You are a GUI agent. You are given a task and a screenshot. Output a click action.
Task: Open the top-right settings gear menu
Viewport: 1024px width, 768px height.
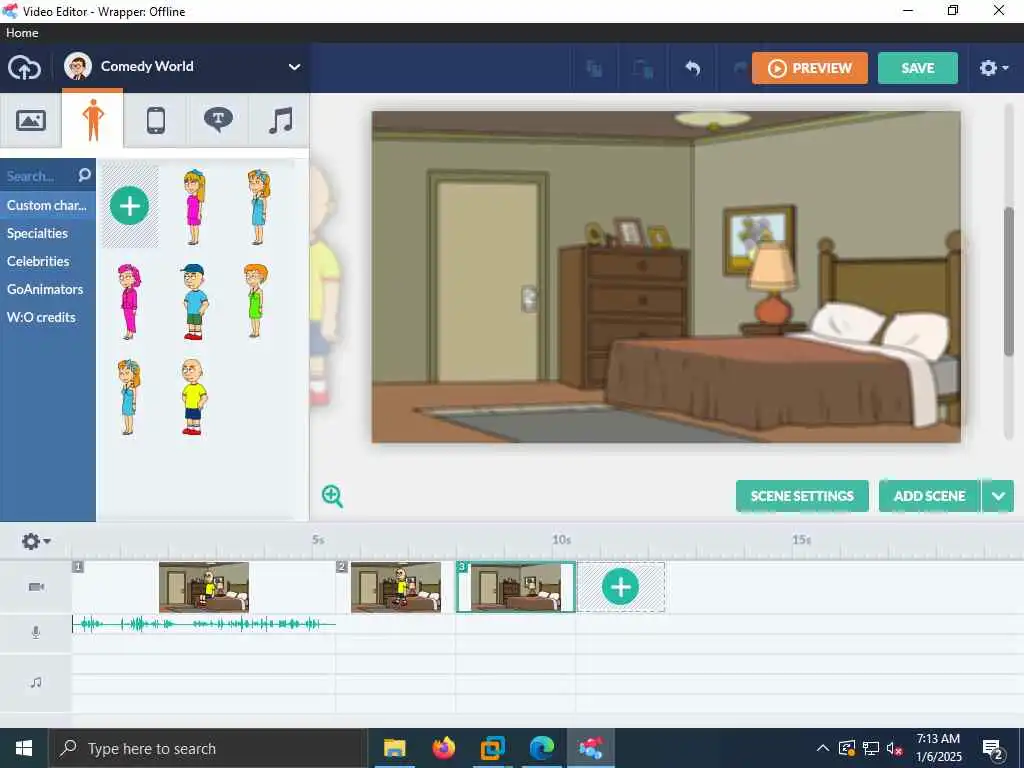[x=993, y=68]
